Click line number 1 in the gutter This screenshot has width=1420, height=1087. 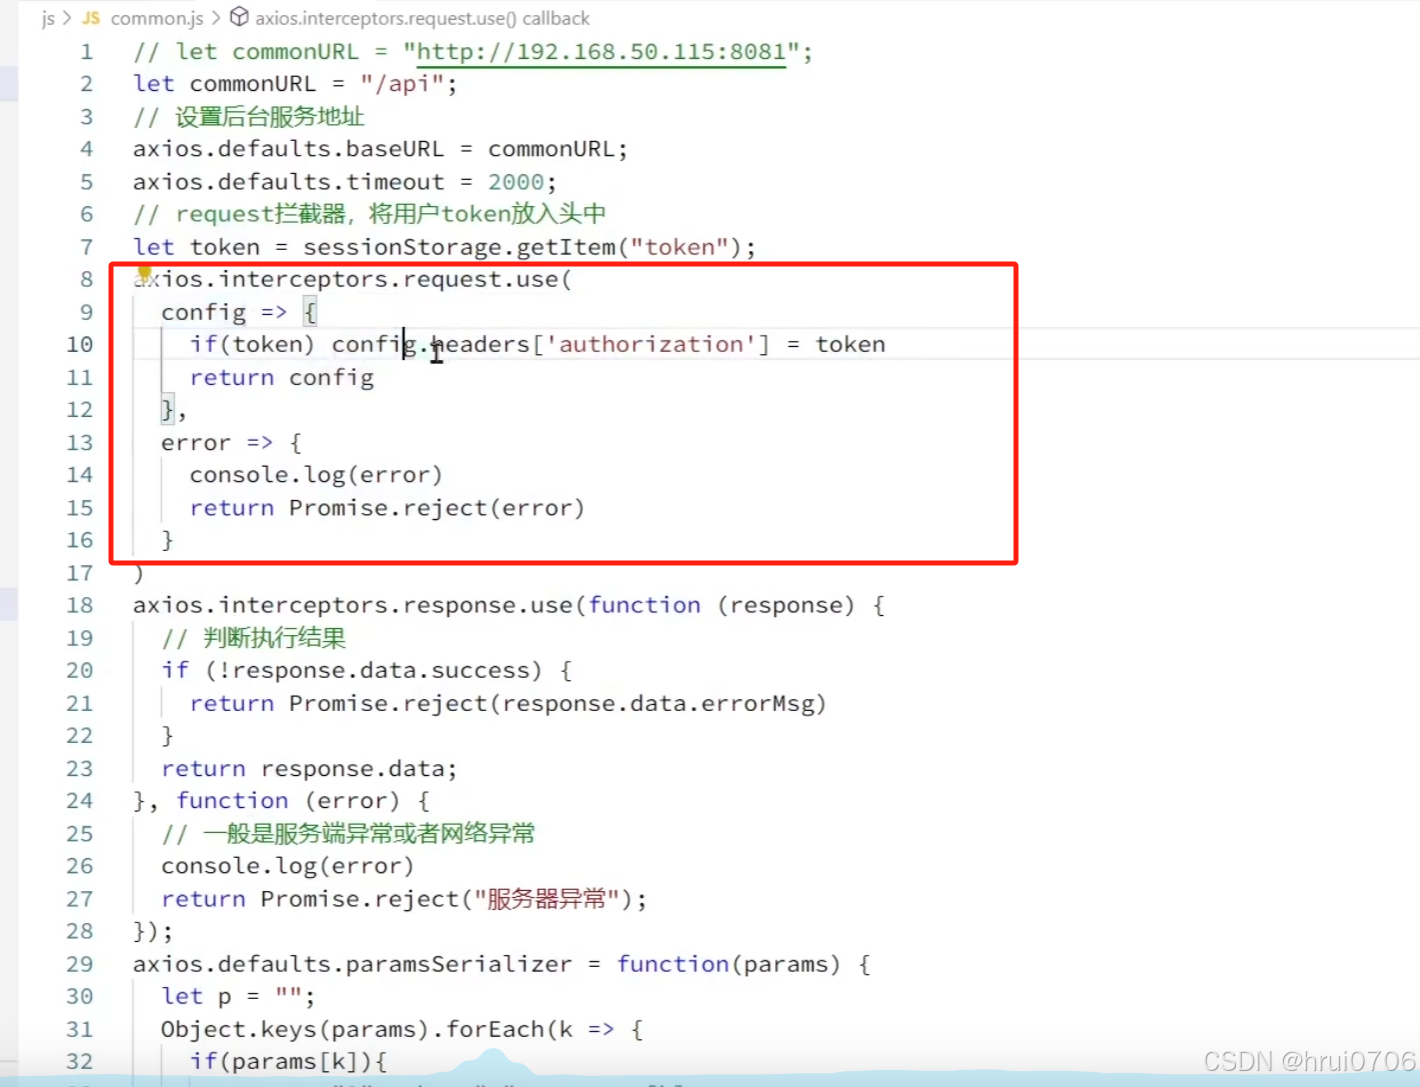pyautogui.click(x=87, y=52)
